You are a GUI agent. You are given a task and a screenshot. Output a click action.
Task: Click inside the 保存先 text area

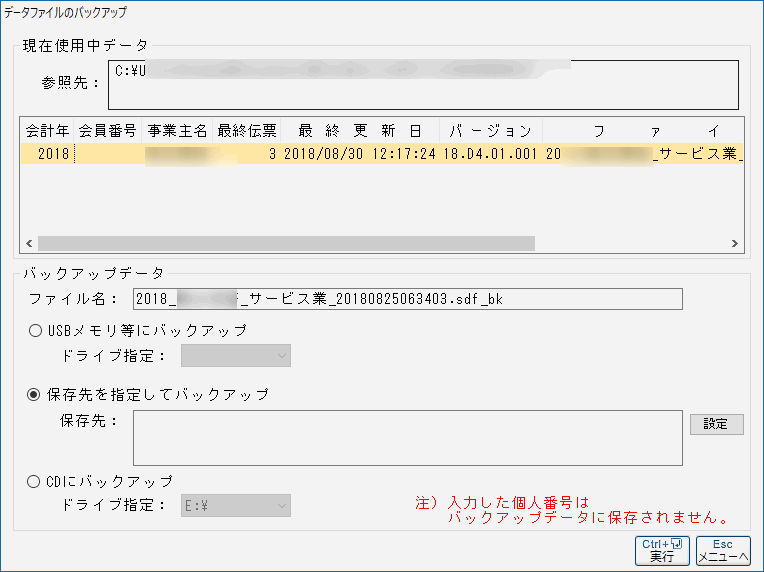tap(407, 437)
